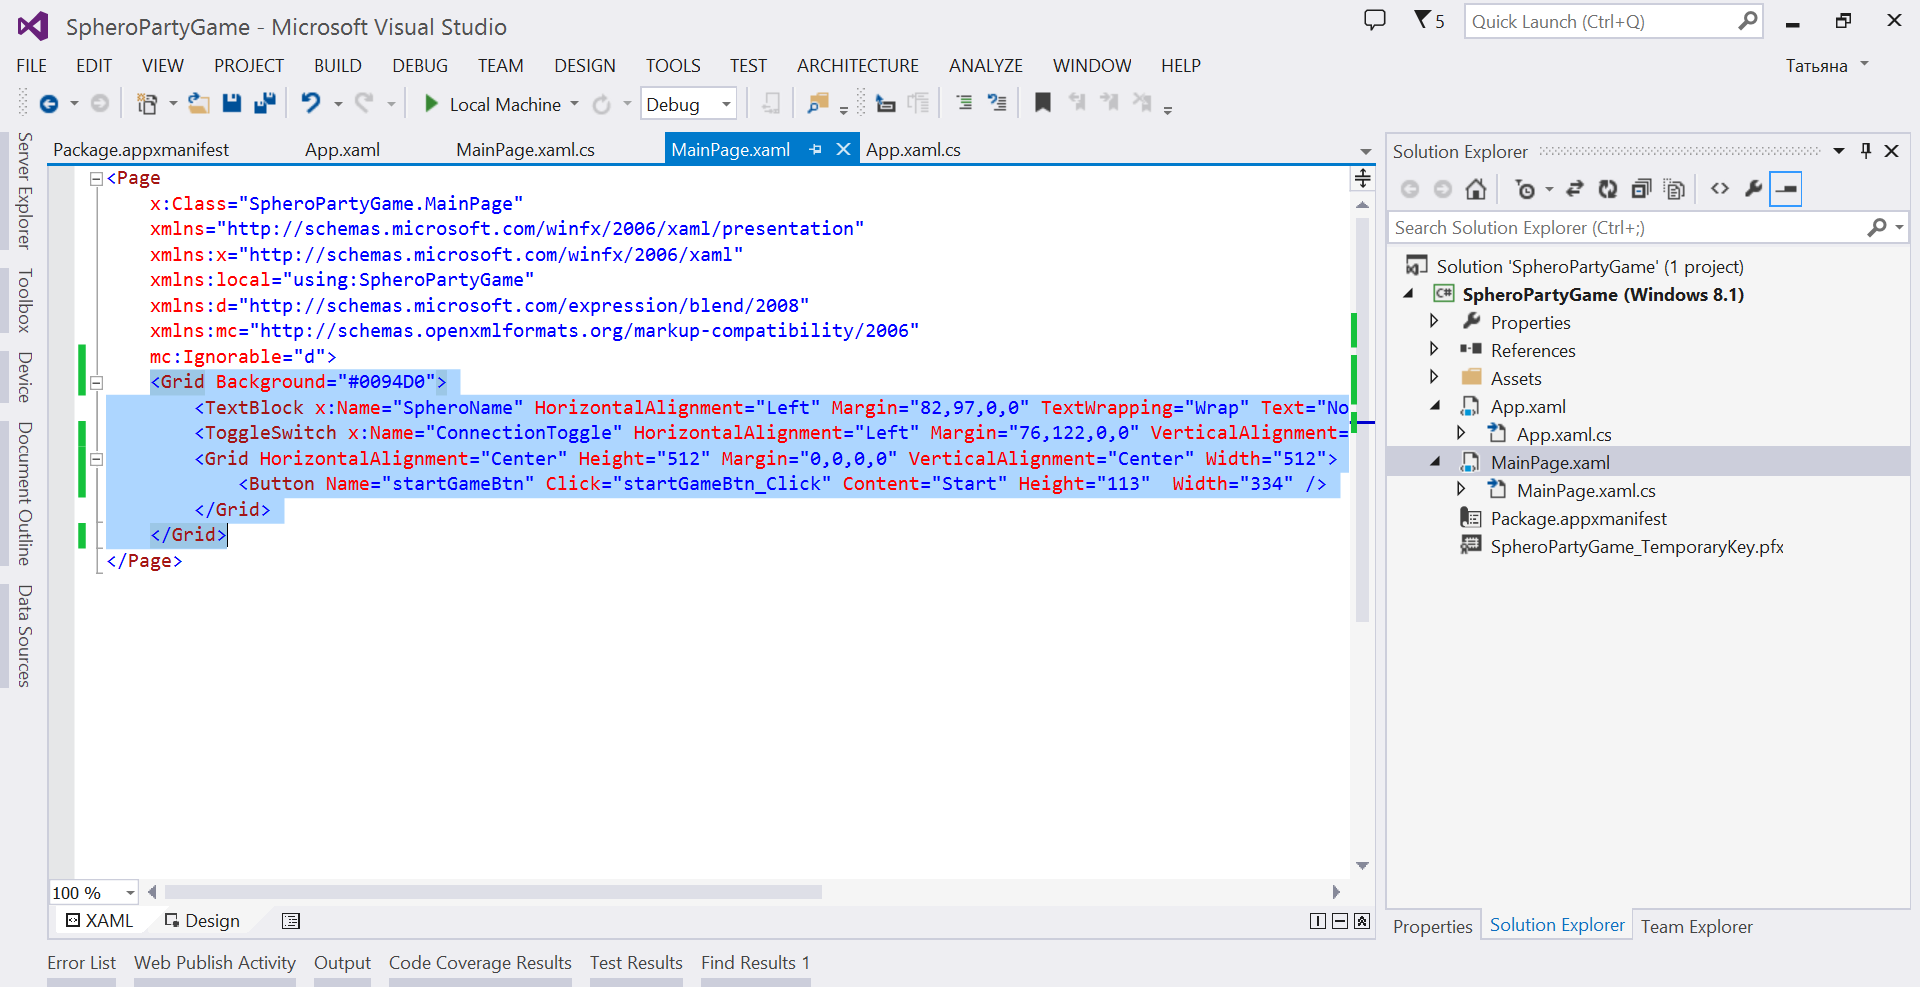Collapse all nodes in Solution Explorer
1920x987 pixels.
click(1640, 189)
